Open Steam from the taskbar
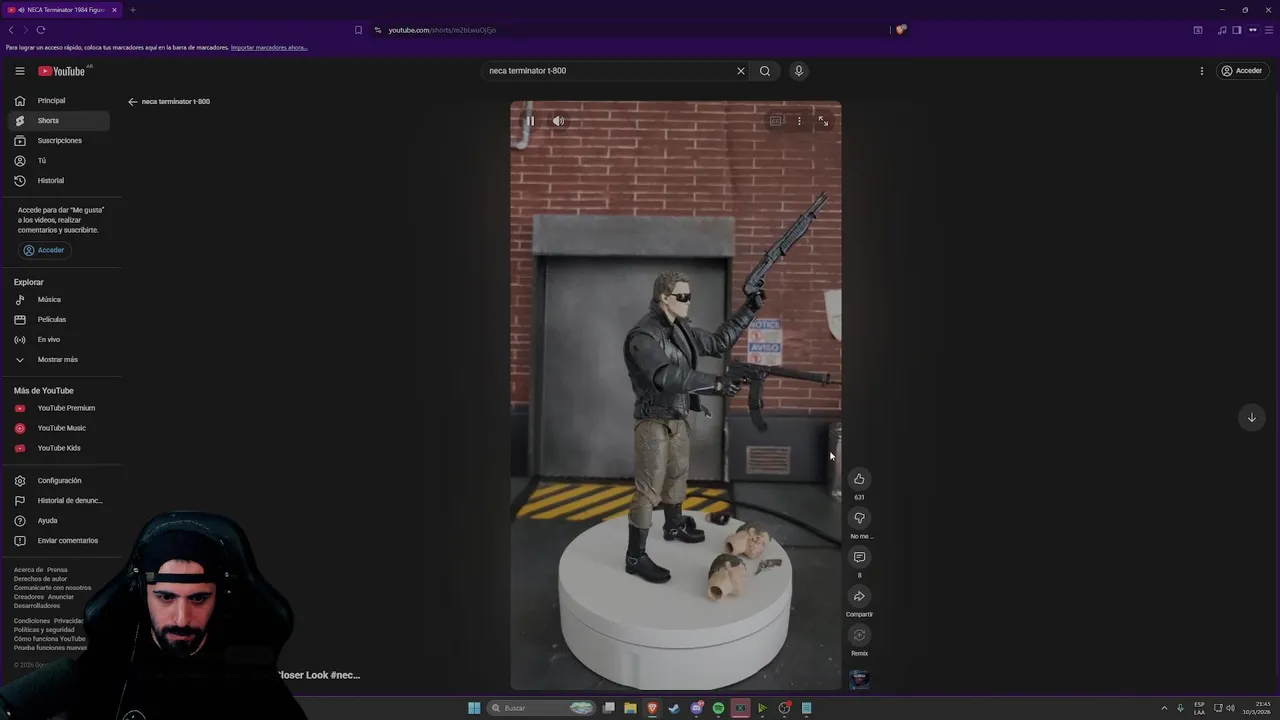Viewport: 1280px width, 720px height. tap(674, 708)
